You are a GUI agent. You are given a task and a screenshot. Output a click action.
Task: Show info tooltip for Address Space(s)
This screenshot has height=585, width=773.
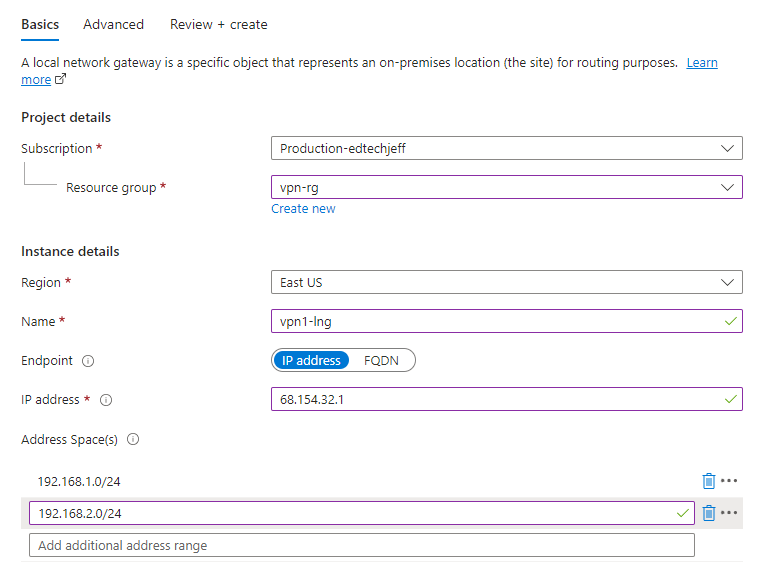[x=133, y=439]
